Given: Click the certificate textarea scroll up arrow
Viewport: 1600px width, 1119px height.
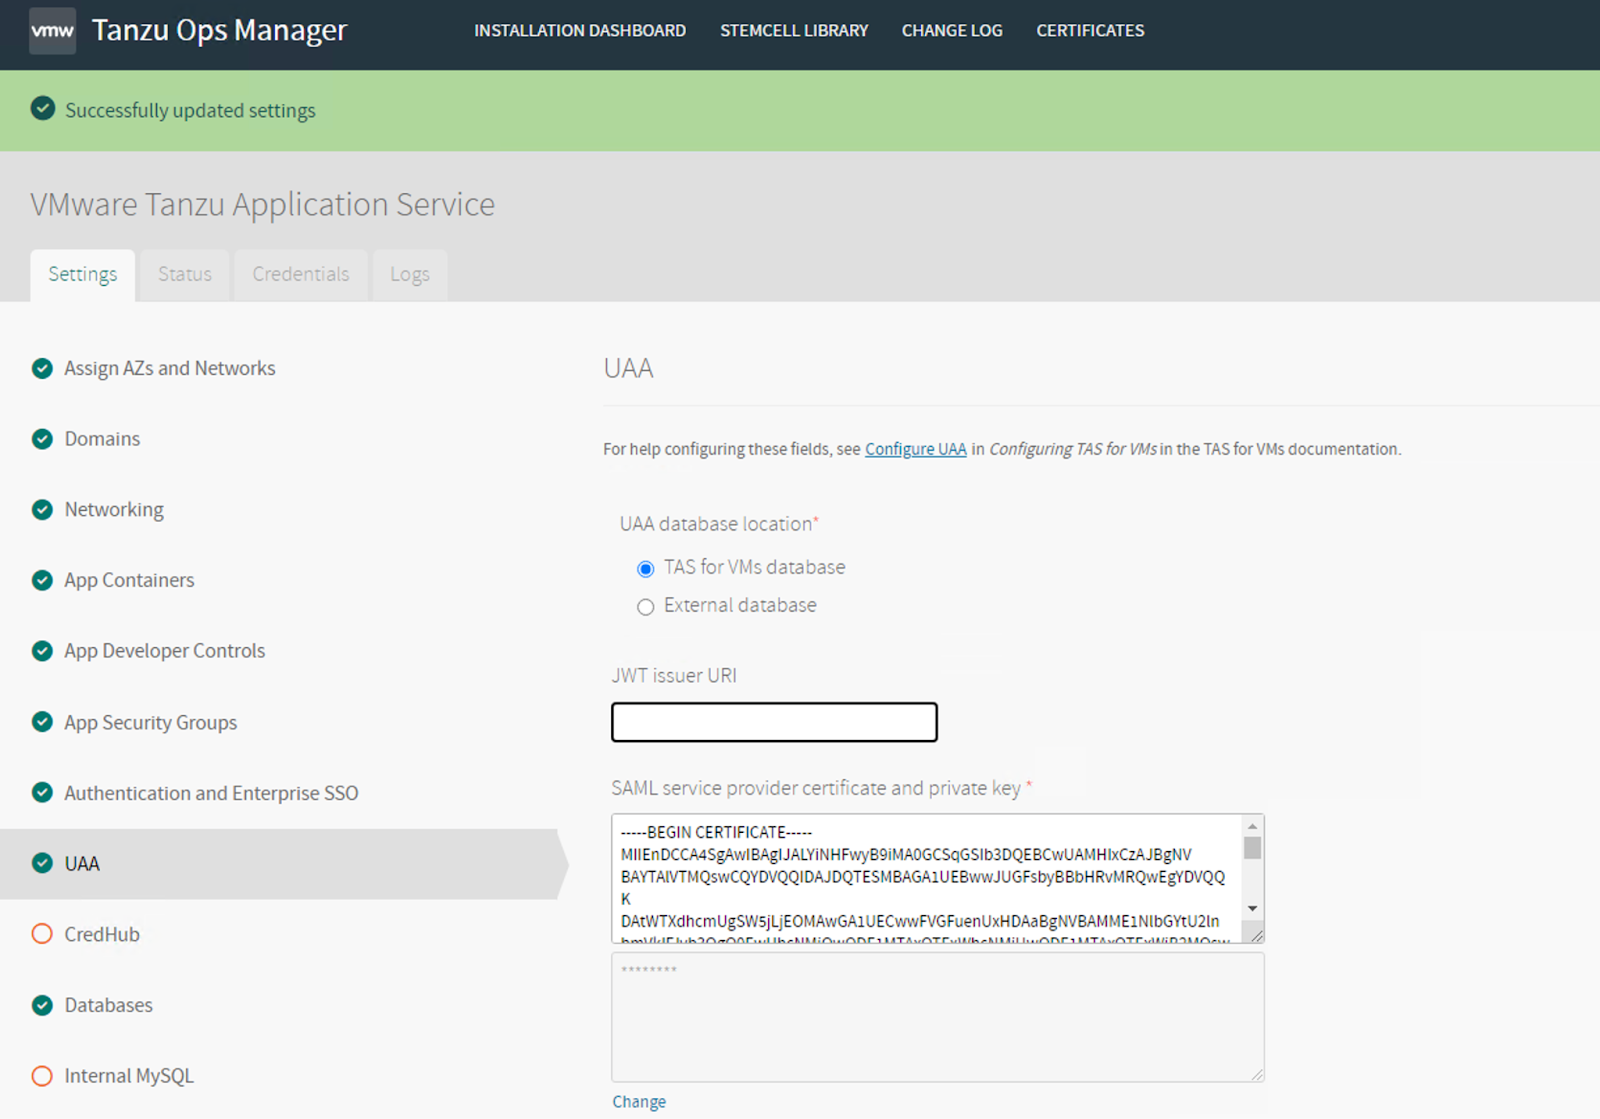Looking at the screenshot, I should [1252, 827].
